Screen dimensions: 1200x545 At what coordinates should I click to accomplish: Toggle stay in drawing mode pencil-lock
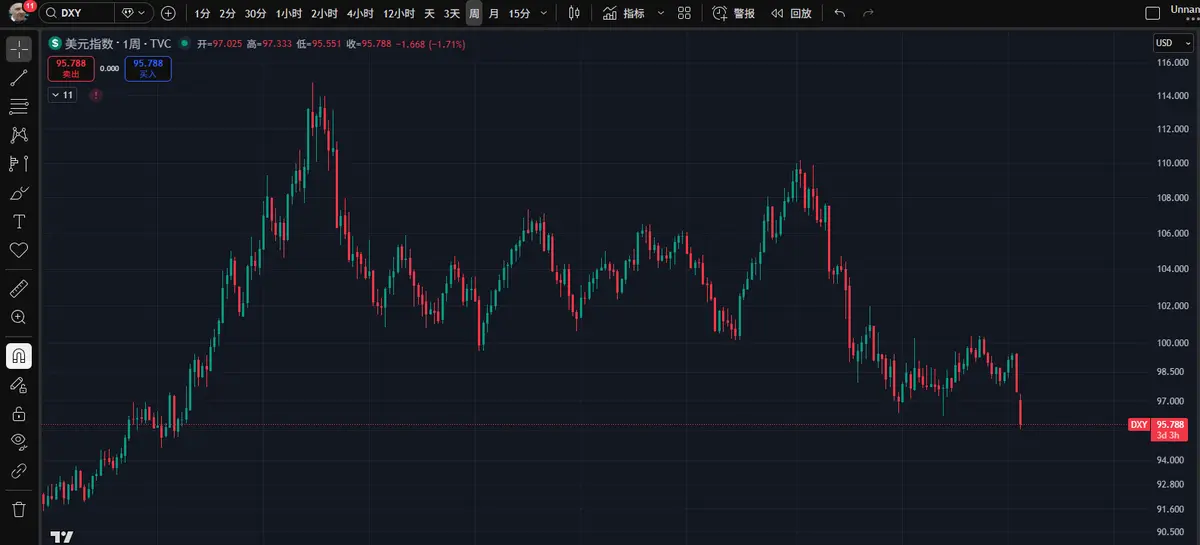pos(19,384)
